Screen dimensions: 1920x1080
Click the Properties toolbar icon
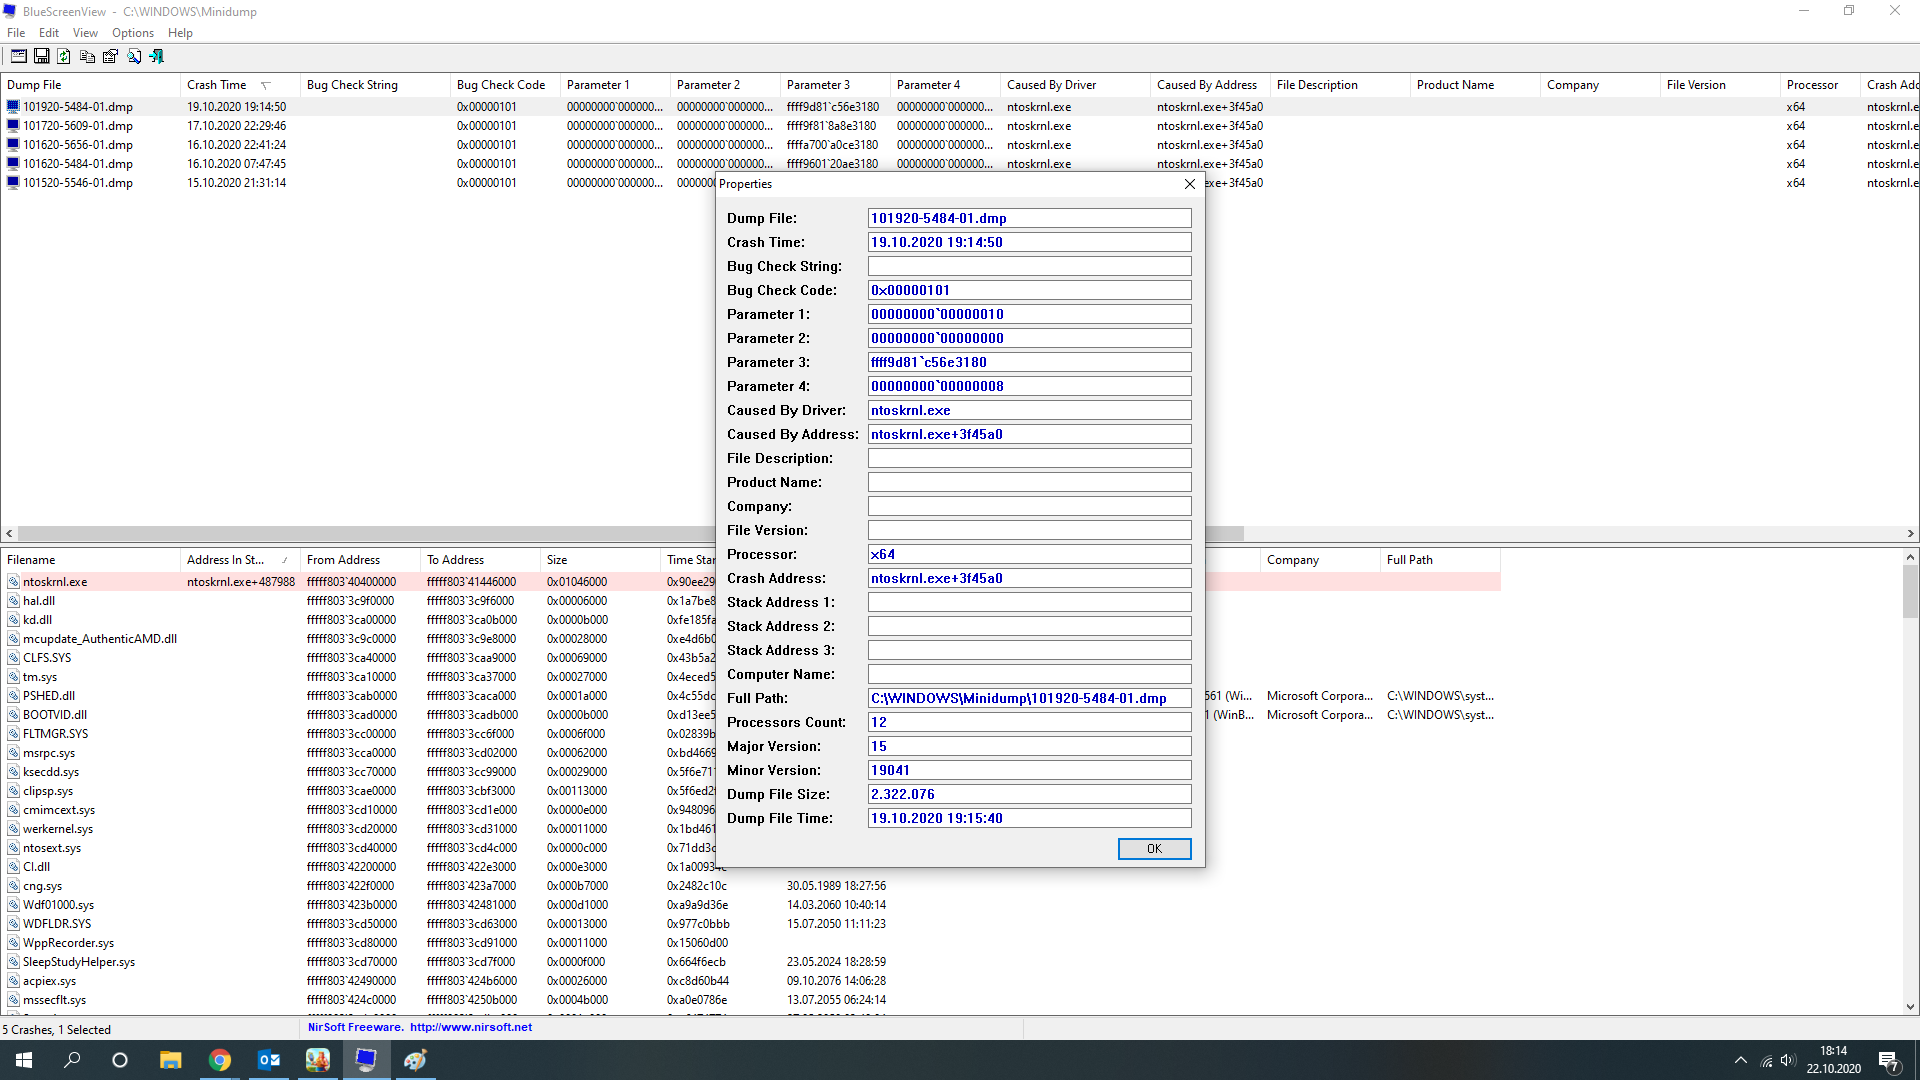(110, 57)
